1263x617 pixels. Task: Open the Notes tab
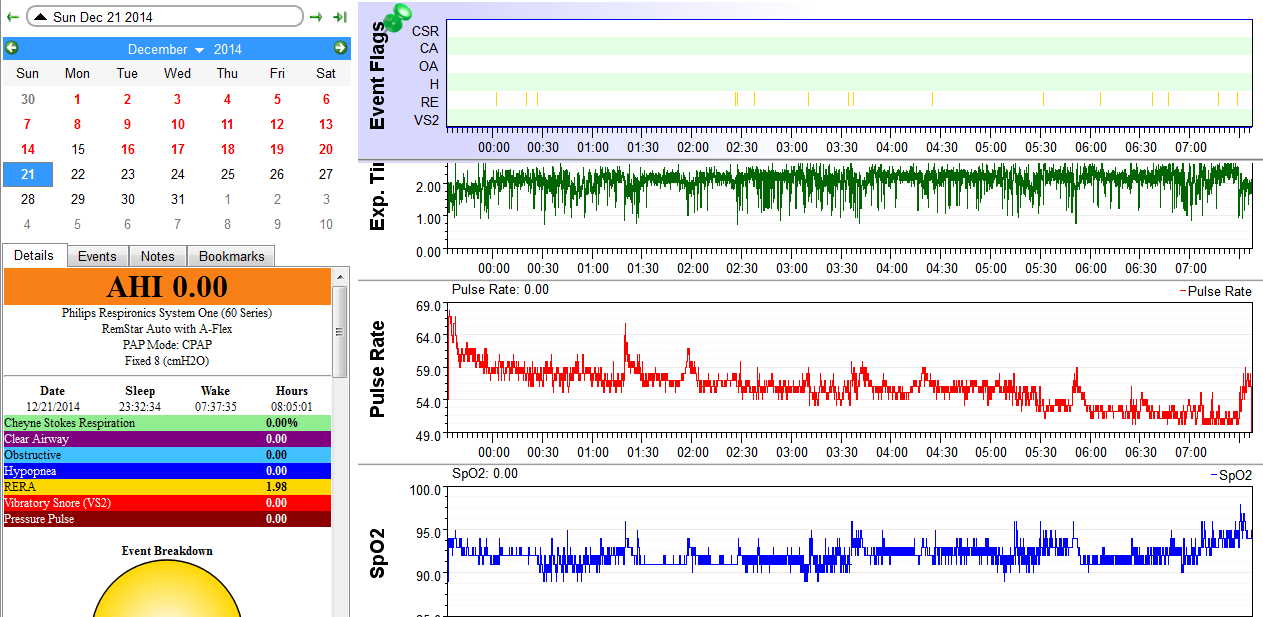point(158,256)
